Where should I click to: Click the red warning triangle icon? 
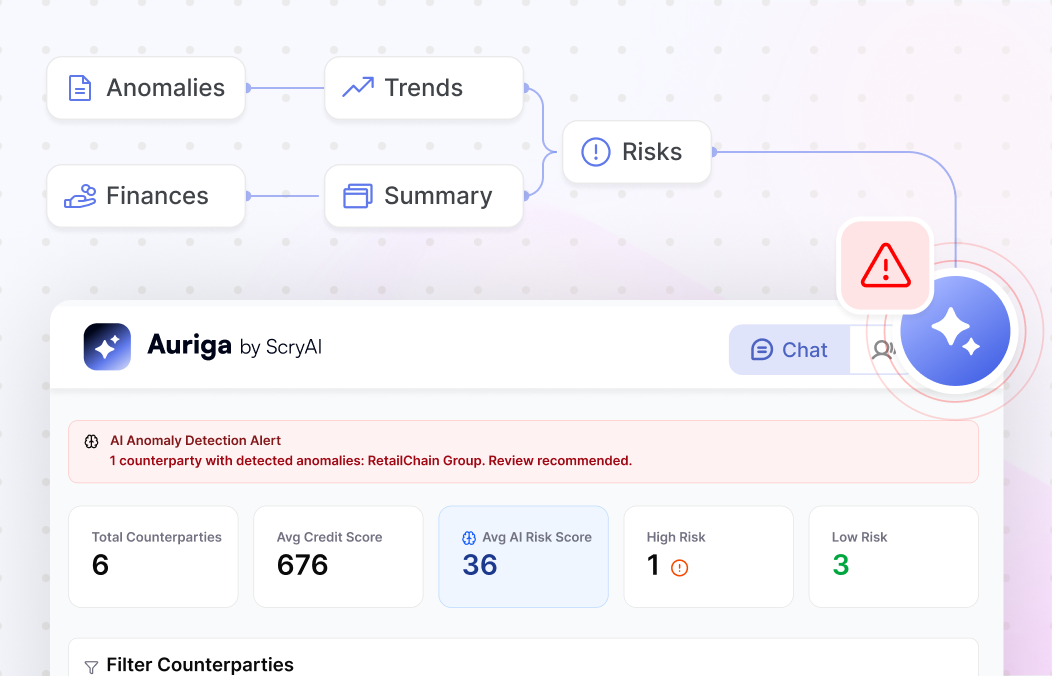coord(886,265)
